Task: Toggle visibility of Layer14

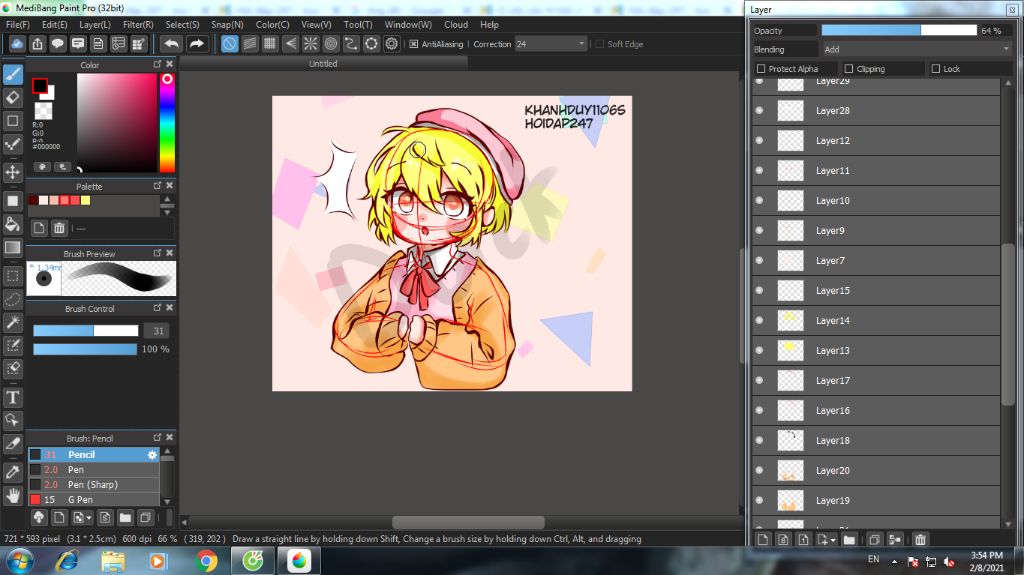Action: click(x=759, y=320)
